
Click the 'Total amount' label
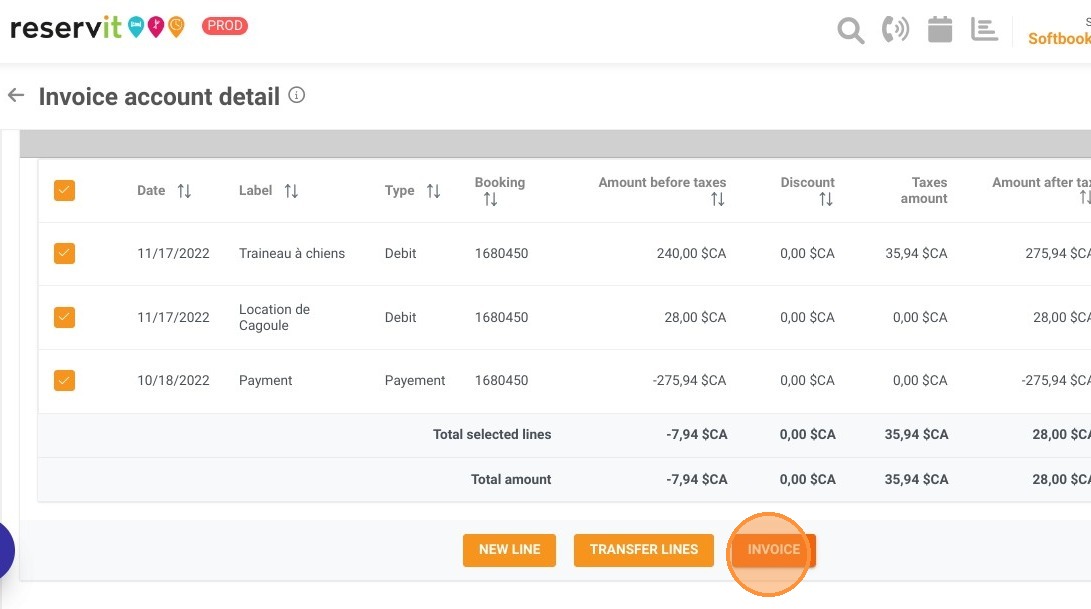(511, 480)
